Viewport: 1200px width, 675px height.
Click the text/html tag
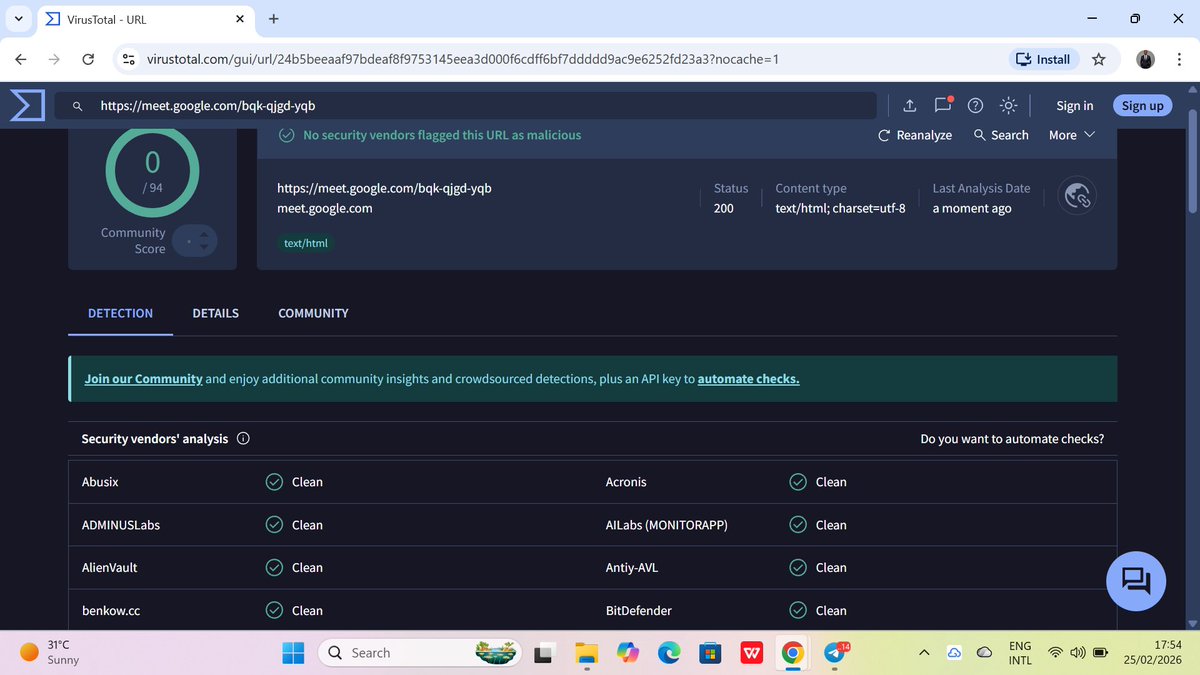[x=306, y=243]
